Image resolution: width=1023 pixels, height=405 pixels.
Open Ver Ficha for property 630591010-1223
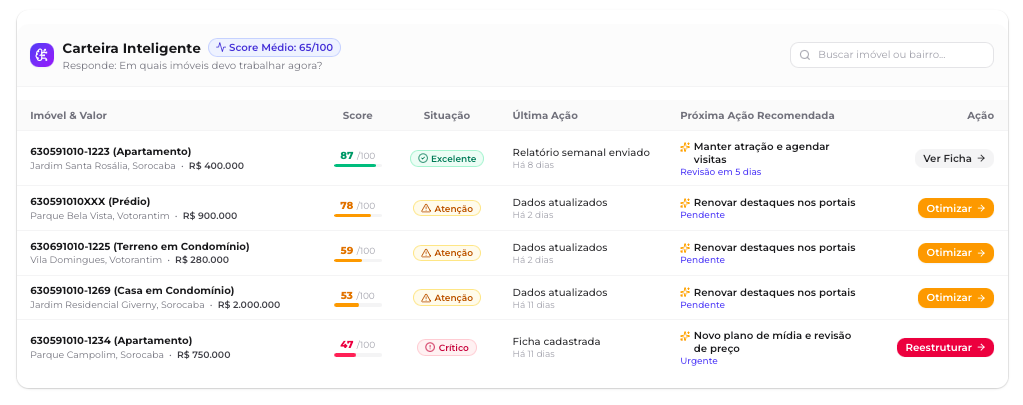(954, 158)
